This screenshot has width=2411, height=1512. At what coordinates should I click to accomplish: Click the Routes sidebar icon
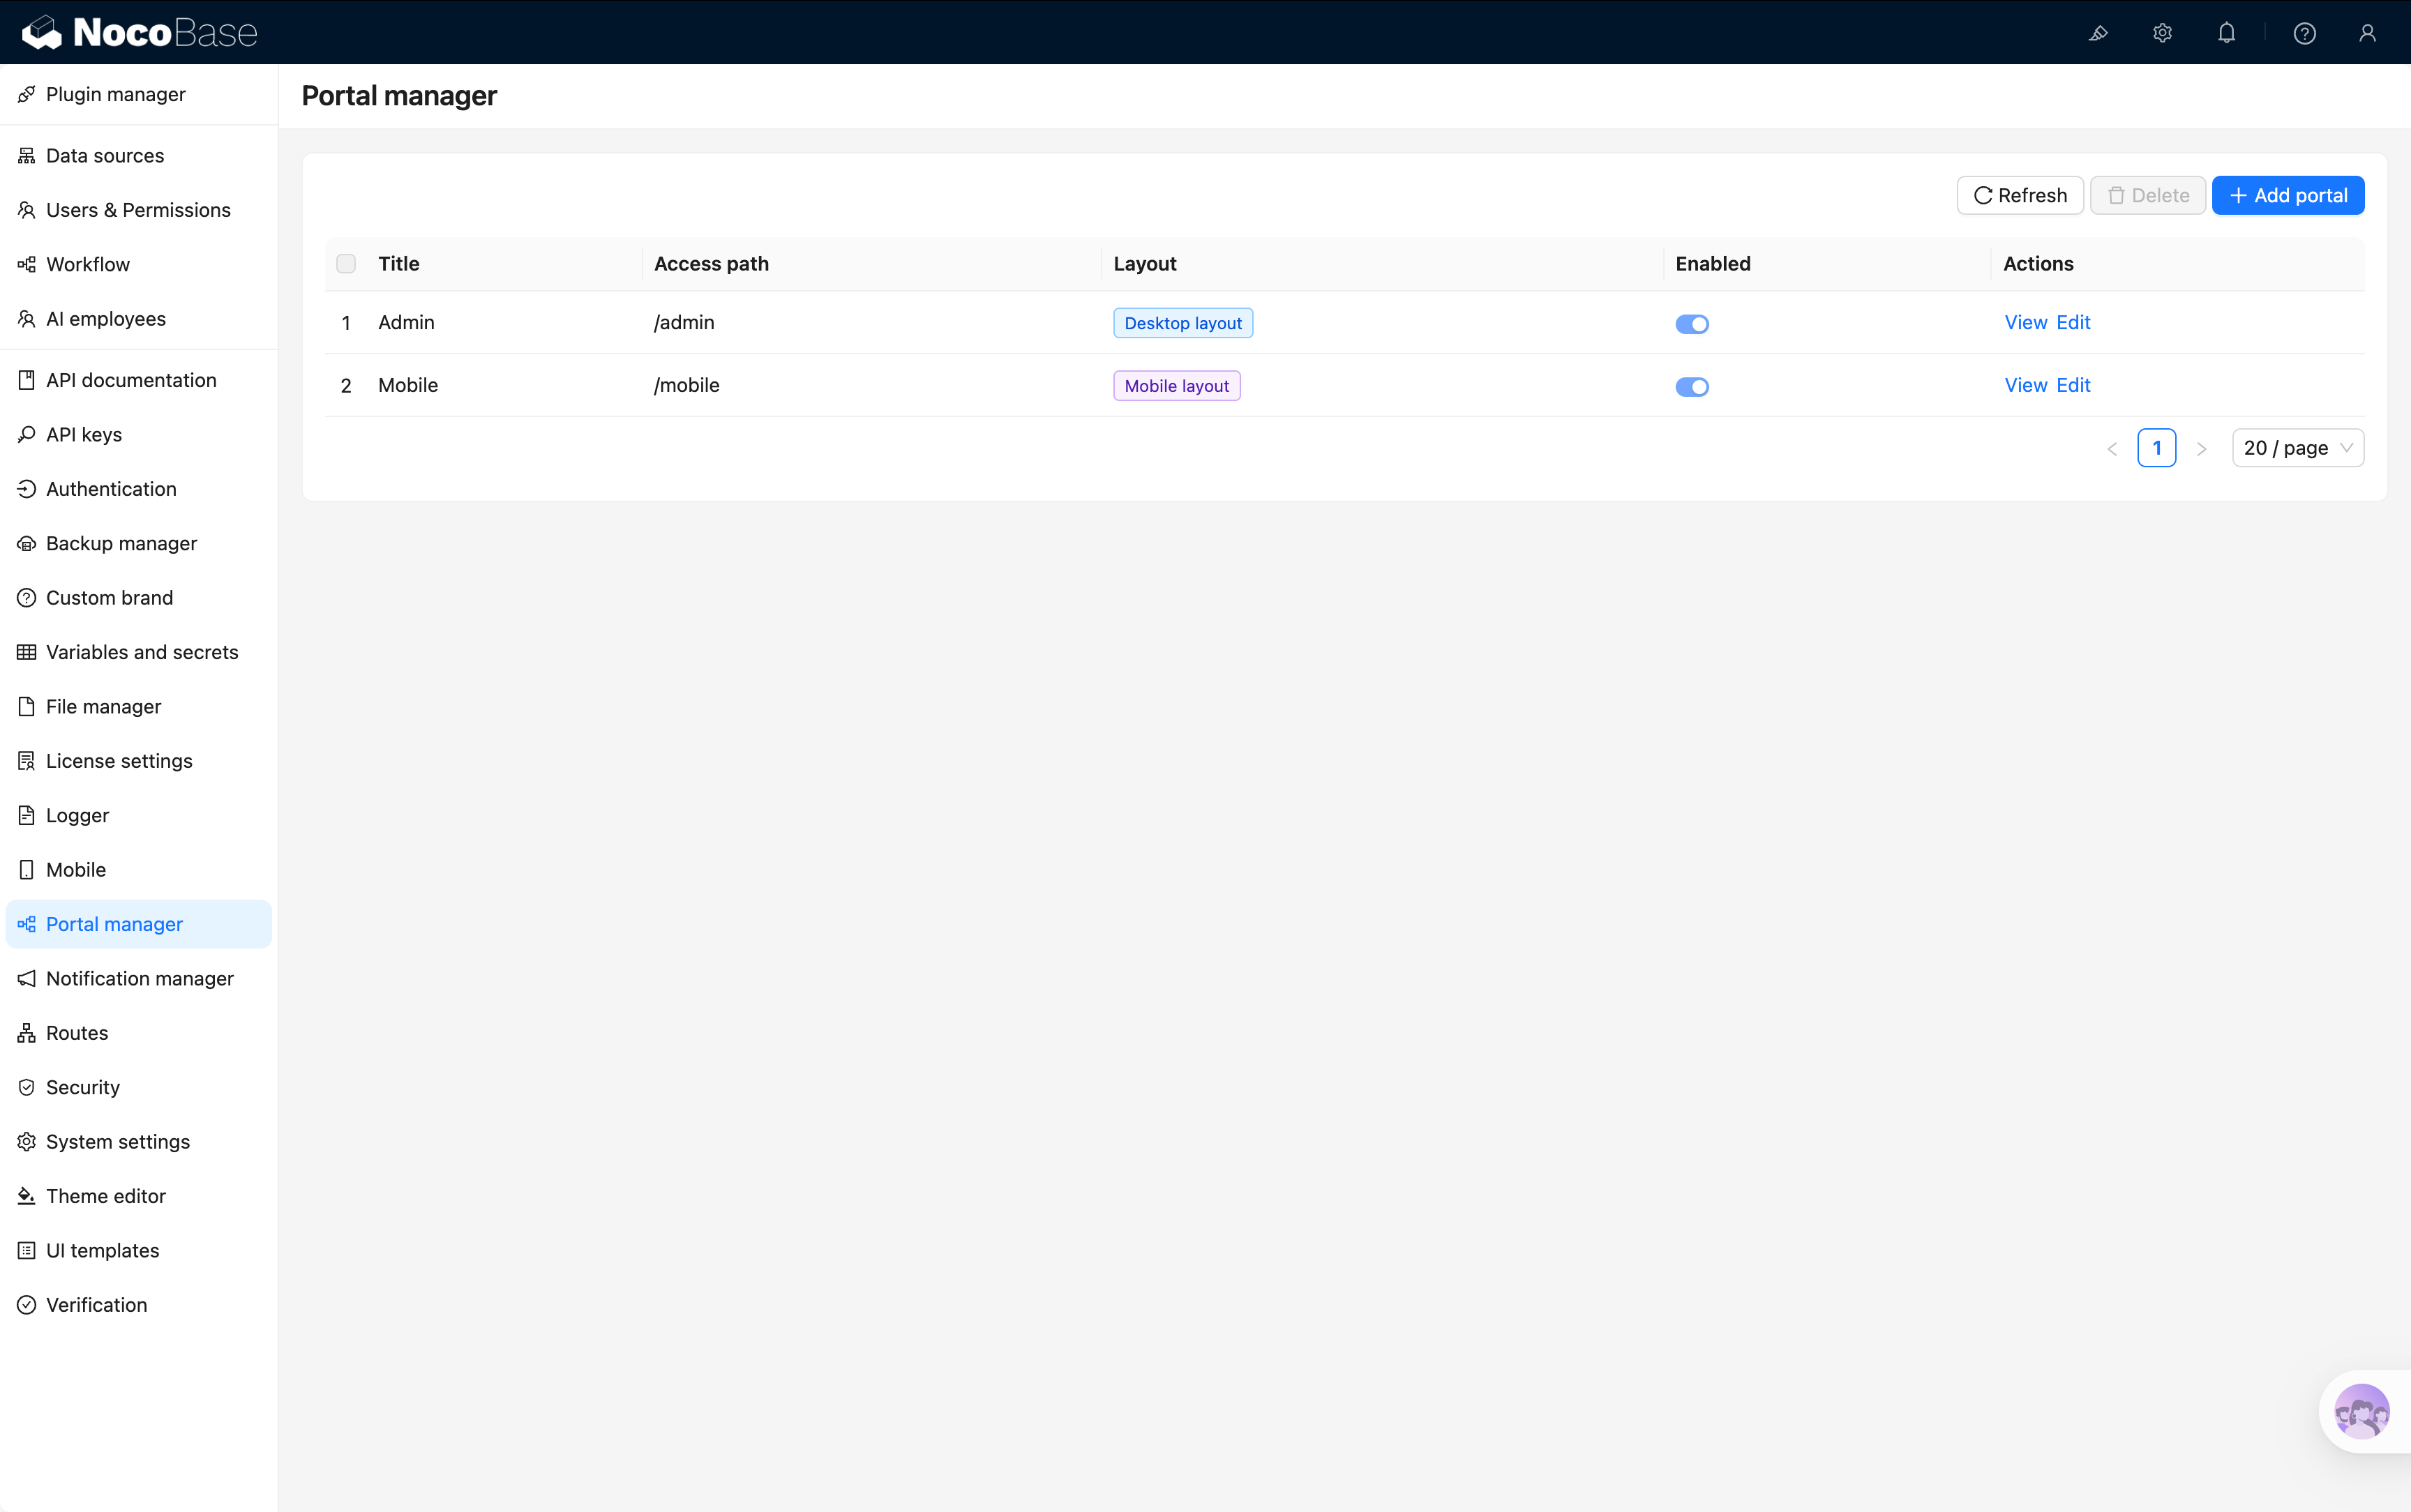pyautogui.click(x=27, y=1033)
